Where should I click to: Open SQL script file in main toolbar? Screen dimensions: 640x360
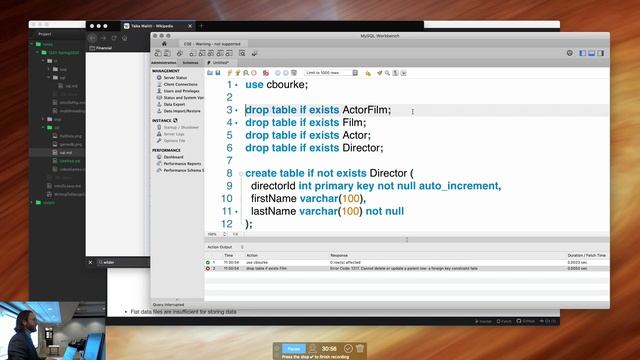click(x=167, y=53)
